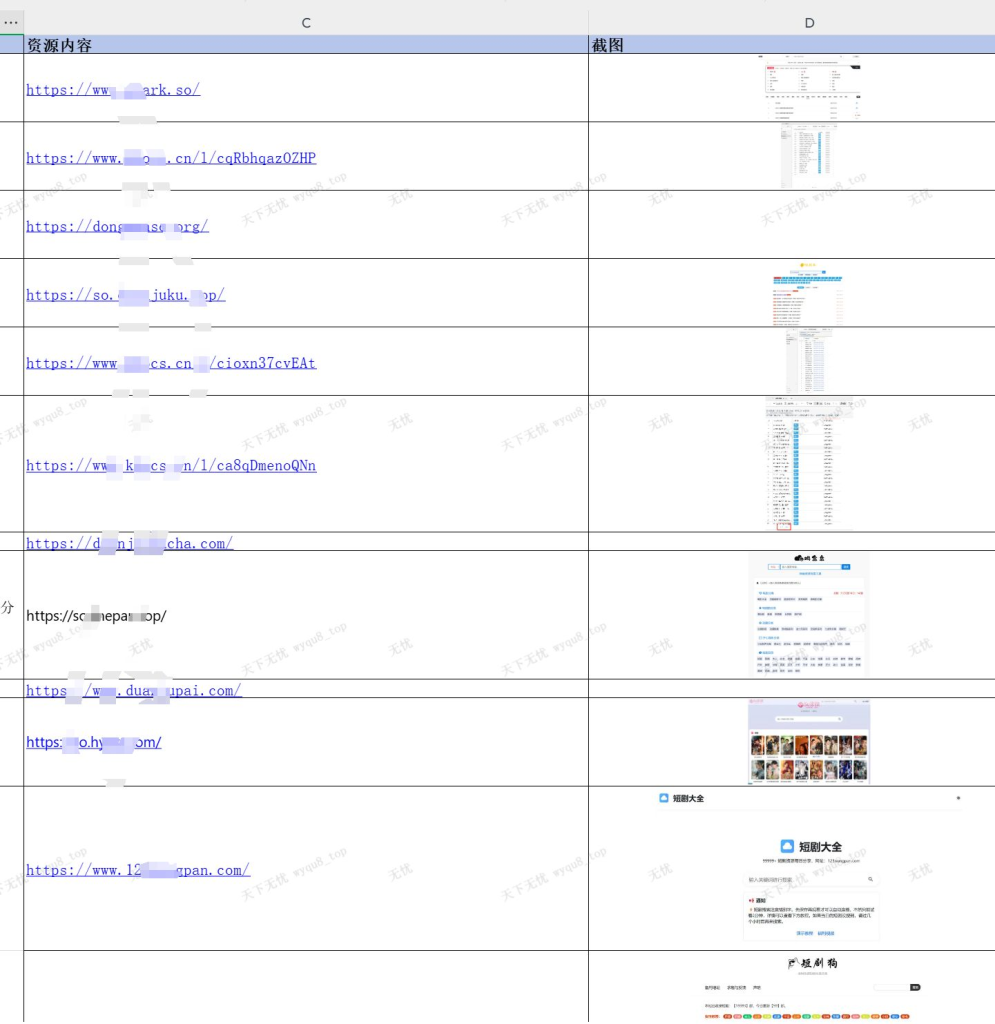The height and width of the screenshot is (1024, 995).
Task: Open the link containing juku
Action: [x=125, y=295]
